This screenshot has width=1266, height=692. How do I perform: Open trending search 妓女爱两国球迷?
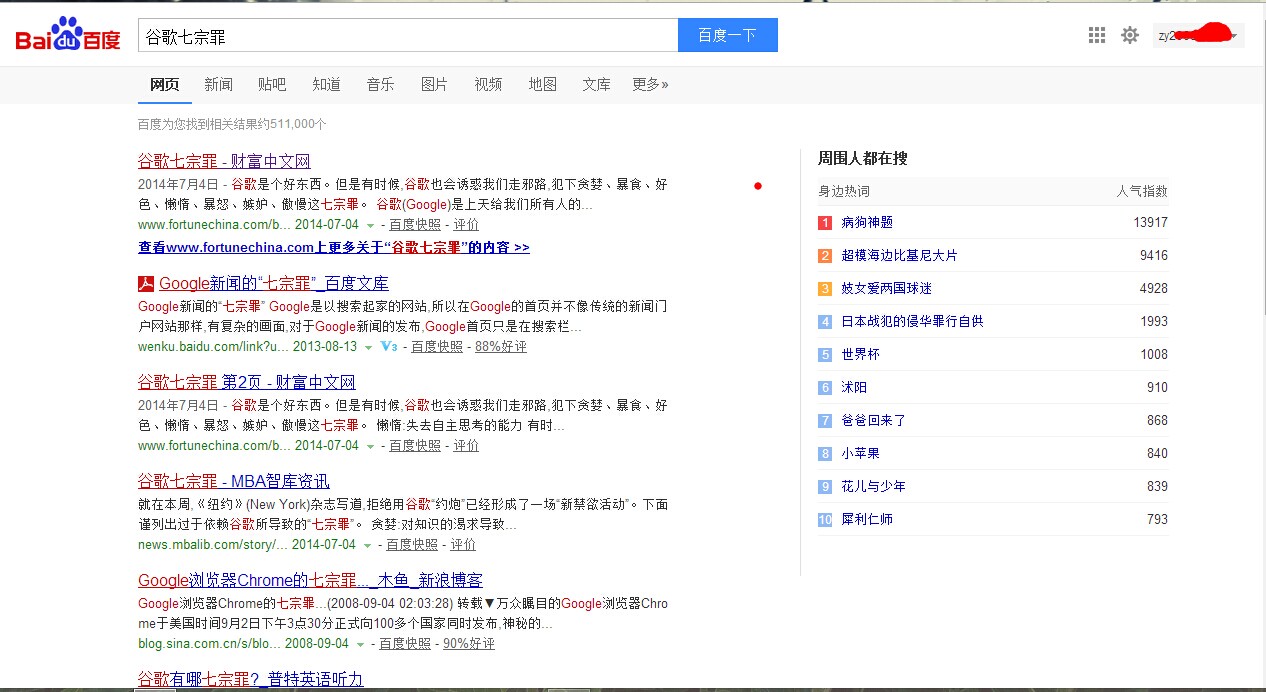886,288
